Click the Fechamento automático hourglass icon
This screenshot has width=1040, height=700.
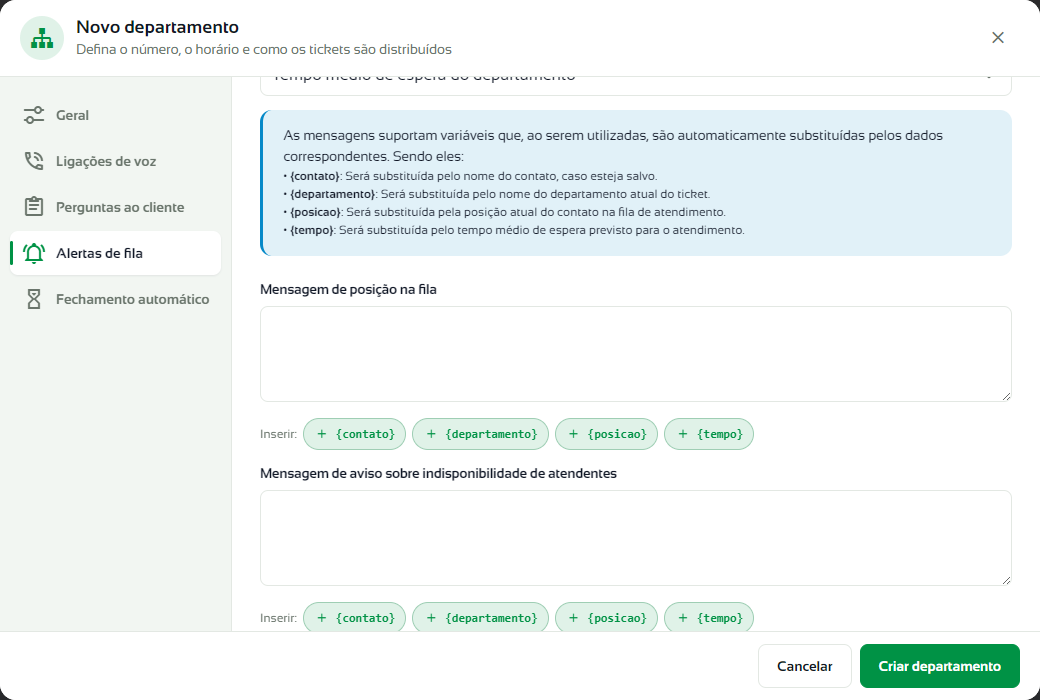[34, 299]
